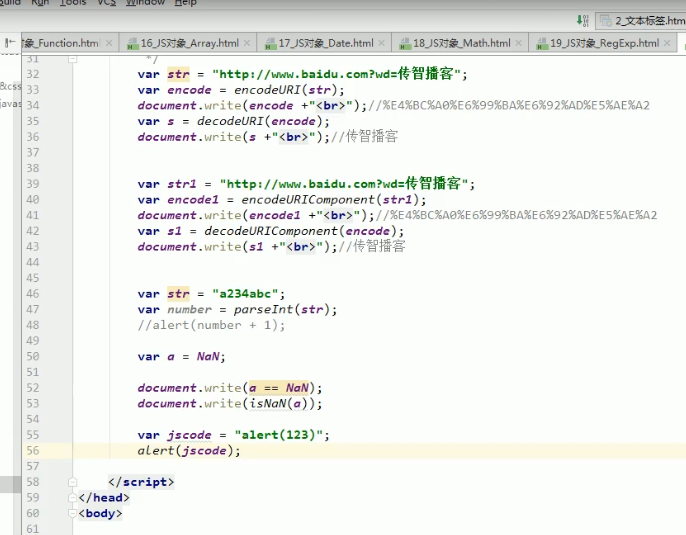The image size is (686, 535).
Task: Click encodeURI call on line 33
Action: tap(267, 90)
